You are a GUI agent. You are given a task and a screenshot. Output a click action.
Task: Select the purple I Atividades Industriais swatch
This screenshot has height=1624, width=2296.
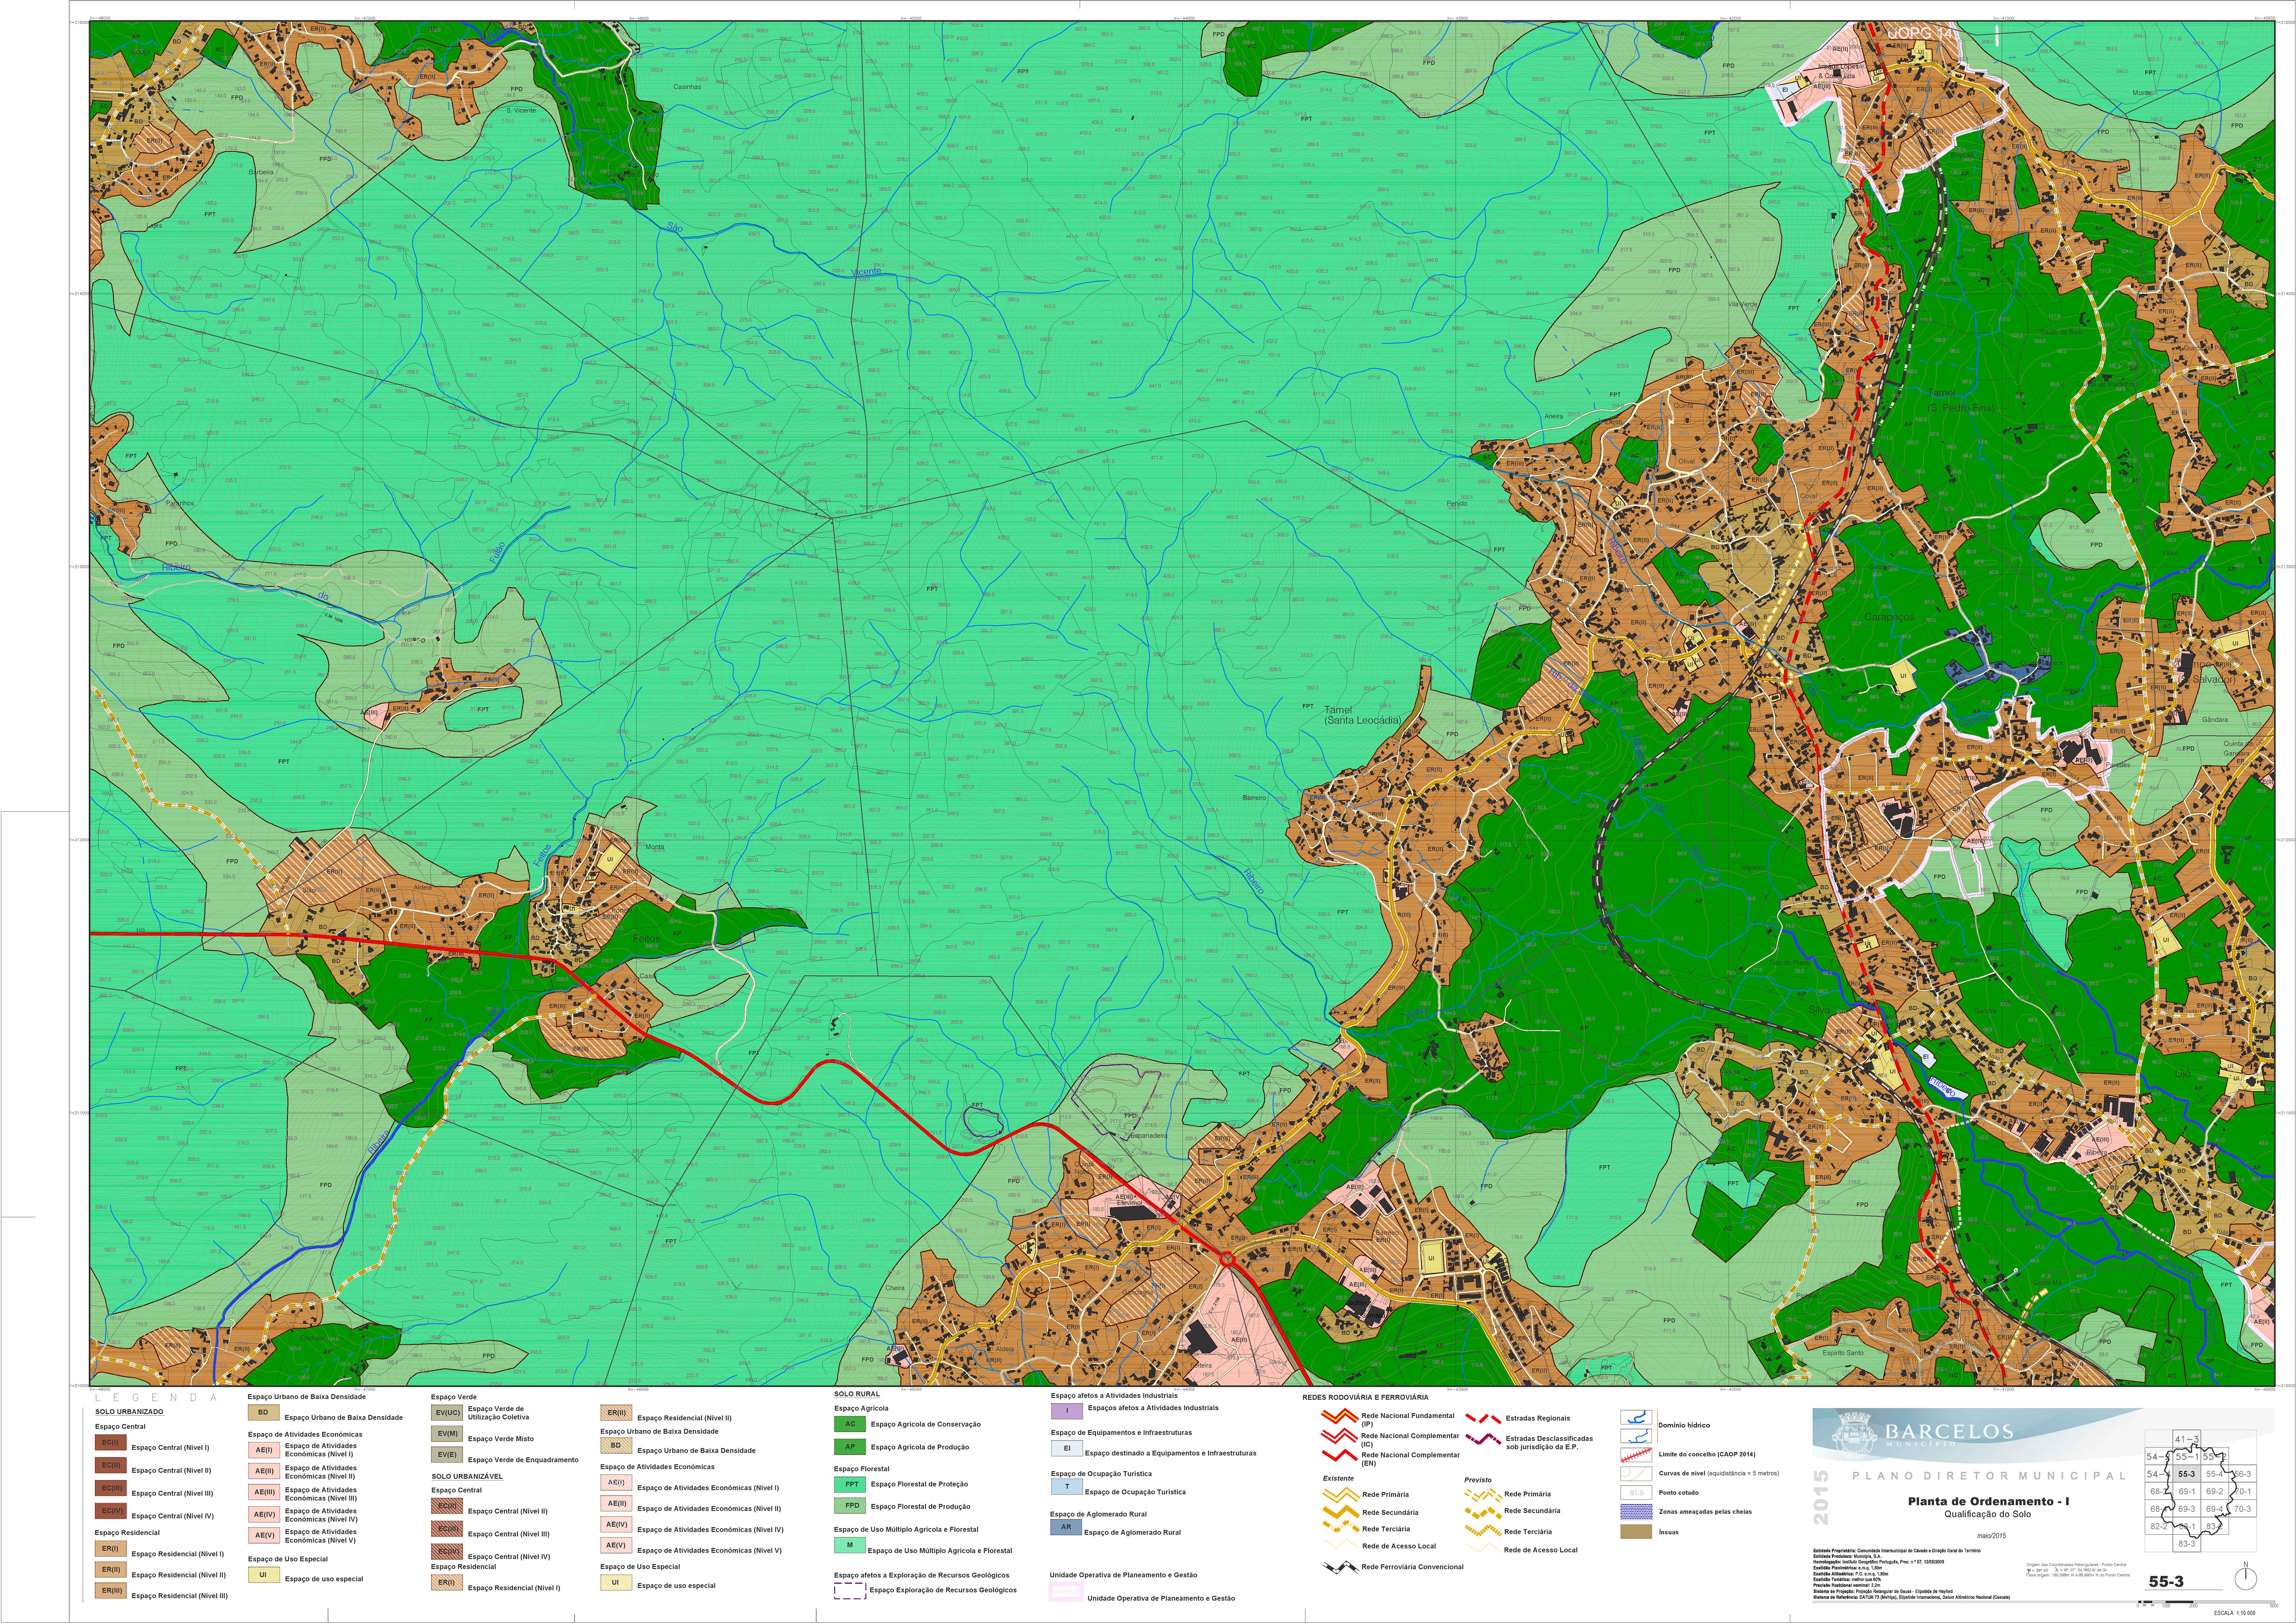click(x=1067, y=1411)
